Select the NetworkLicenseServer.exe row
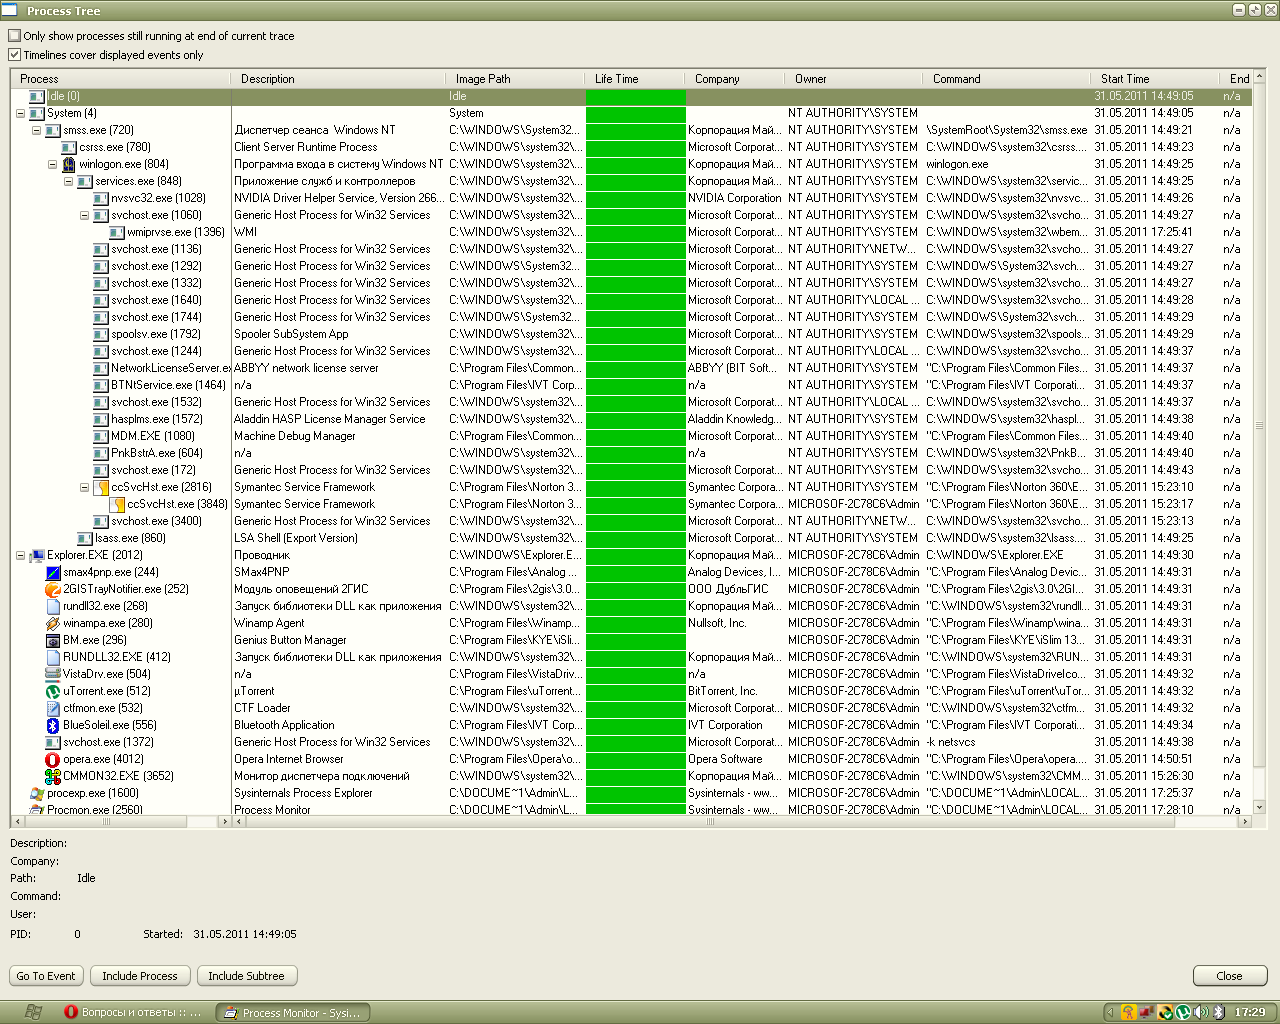The width and height of the screenshot is (1280, 1024). pos(630,368)
